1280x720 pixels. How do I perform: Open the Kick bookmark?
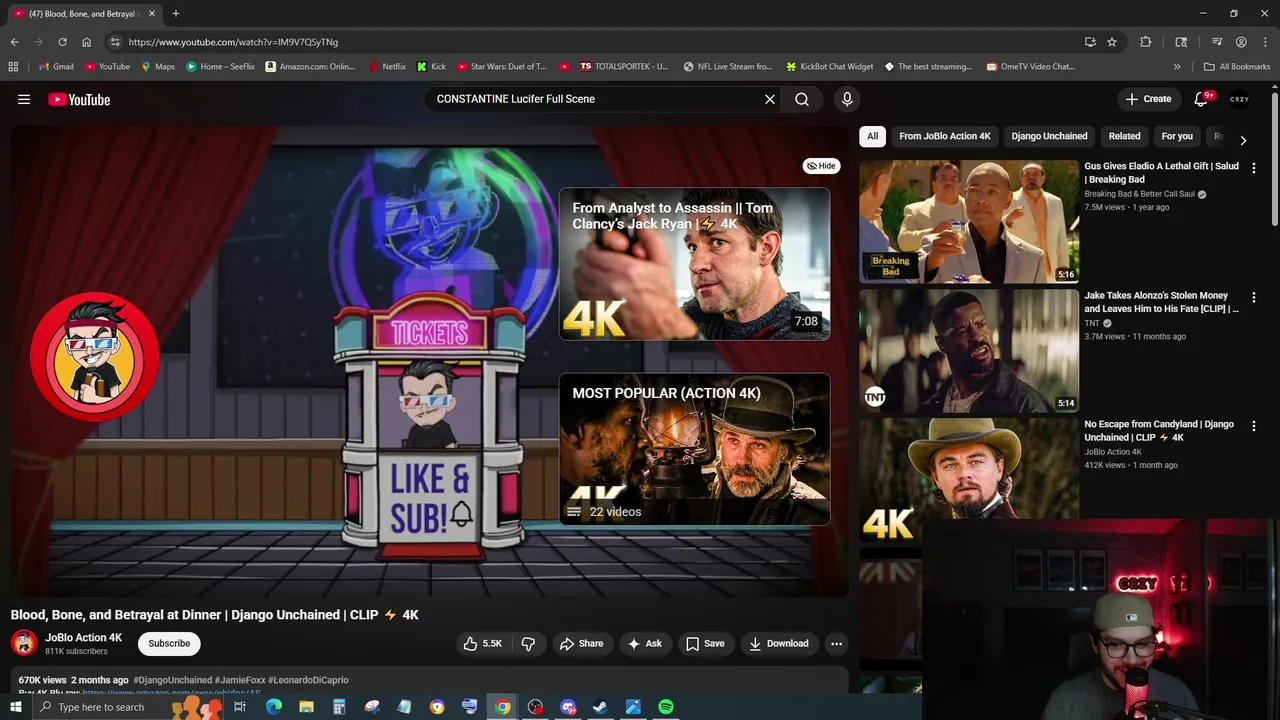tap(431, 67)
